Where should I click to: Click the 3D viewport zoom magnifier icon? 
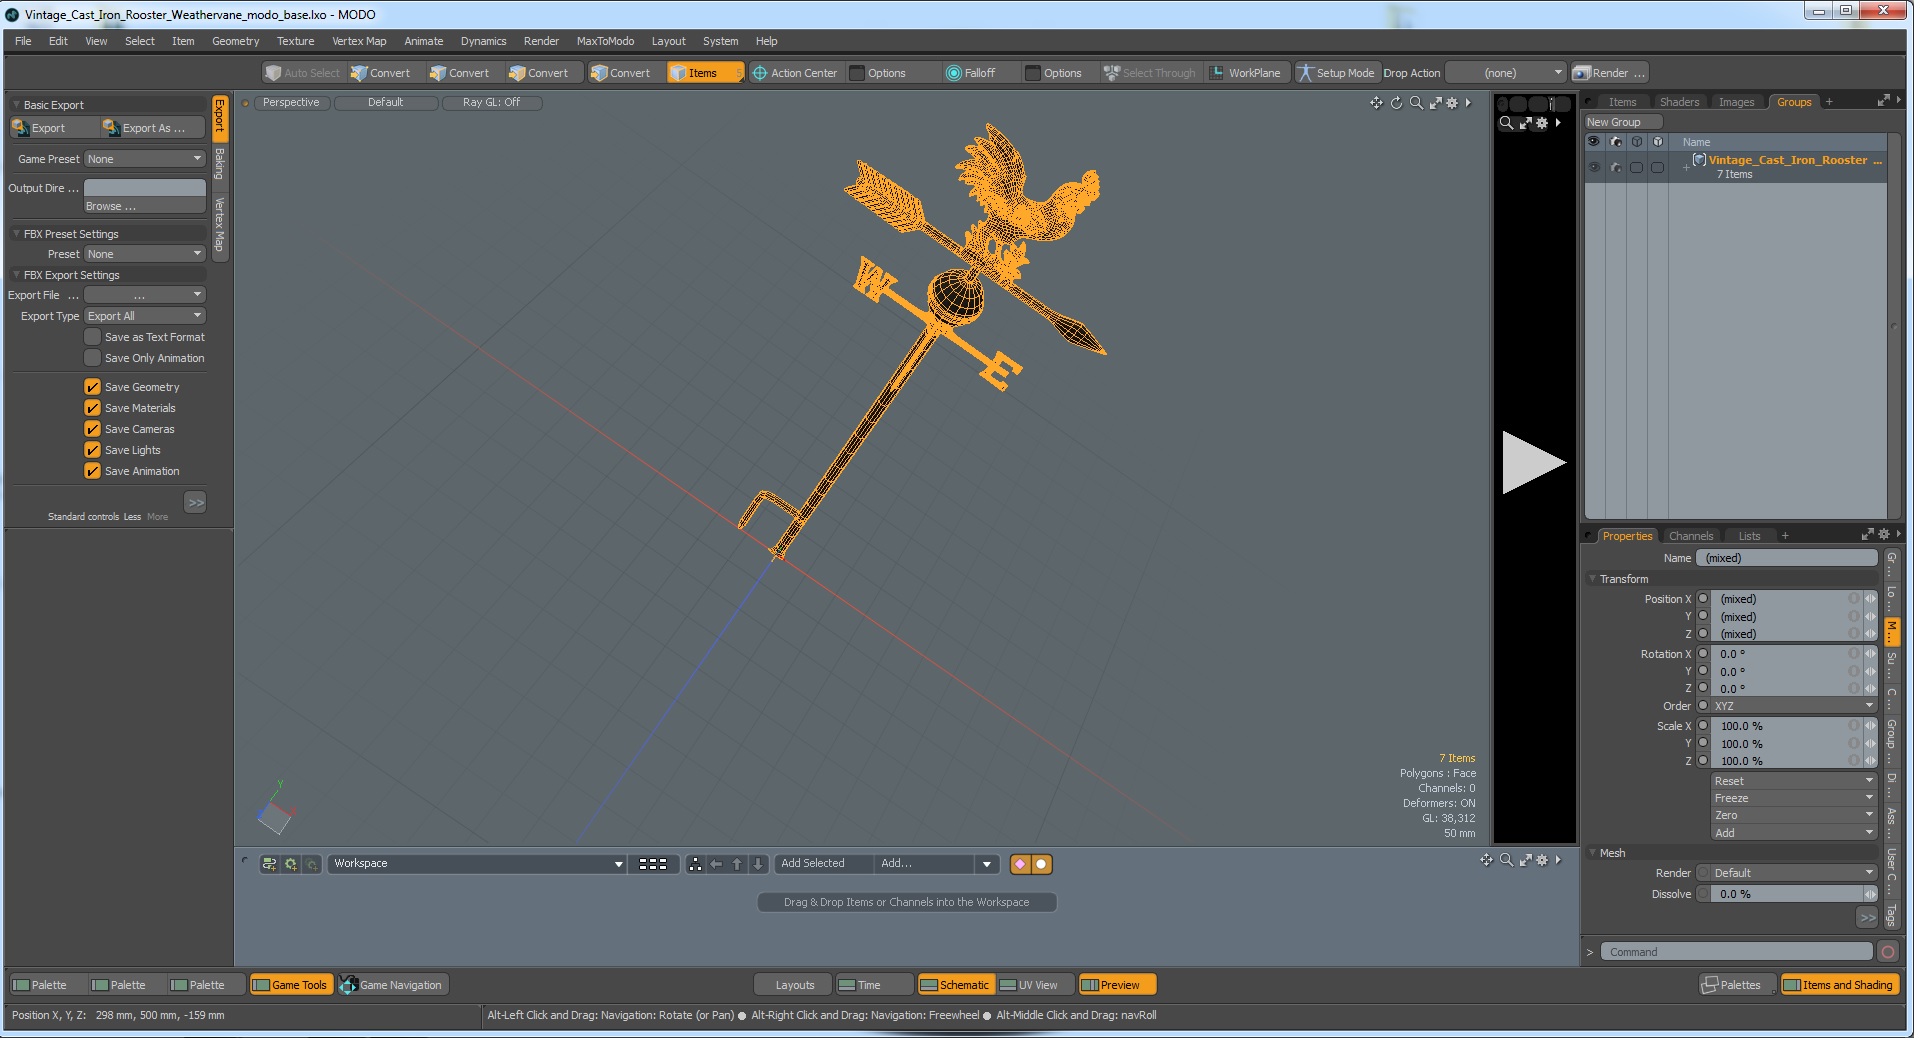(1416, 103)
